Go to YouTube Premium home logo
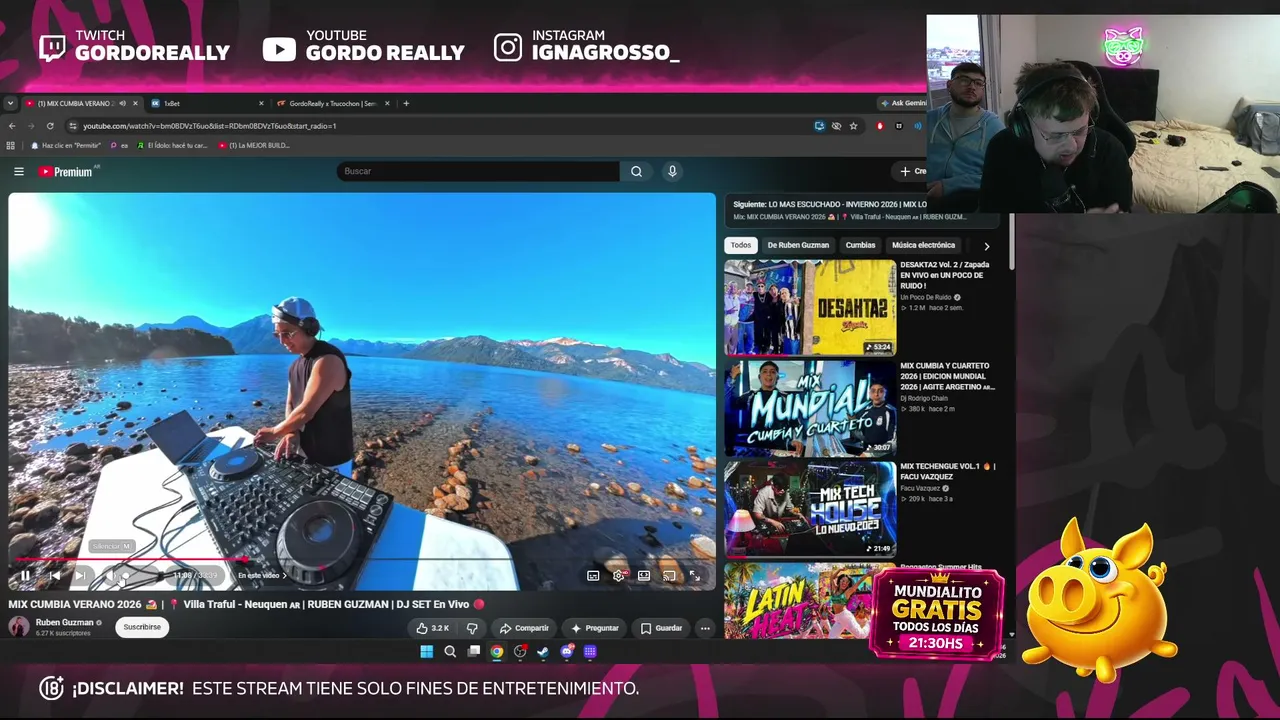Image resolution: width=1280 pixels, height=720 pixels. point(66,172)
